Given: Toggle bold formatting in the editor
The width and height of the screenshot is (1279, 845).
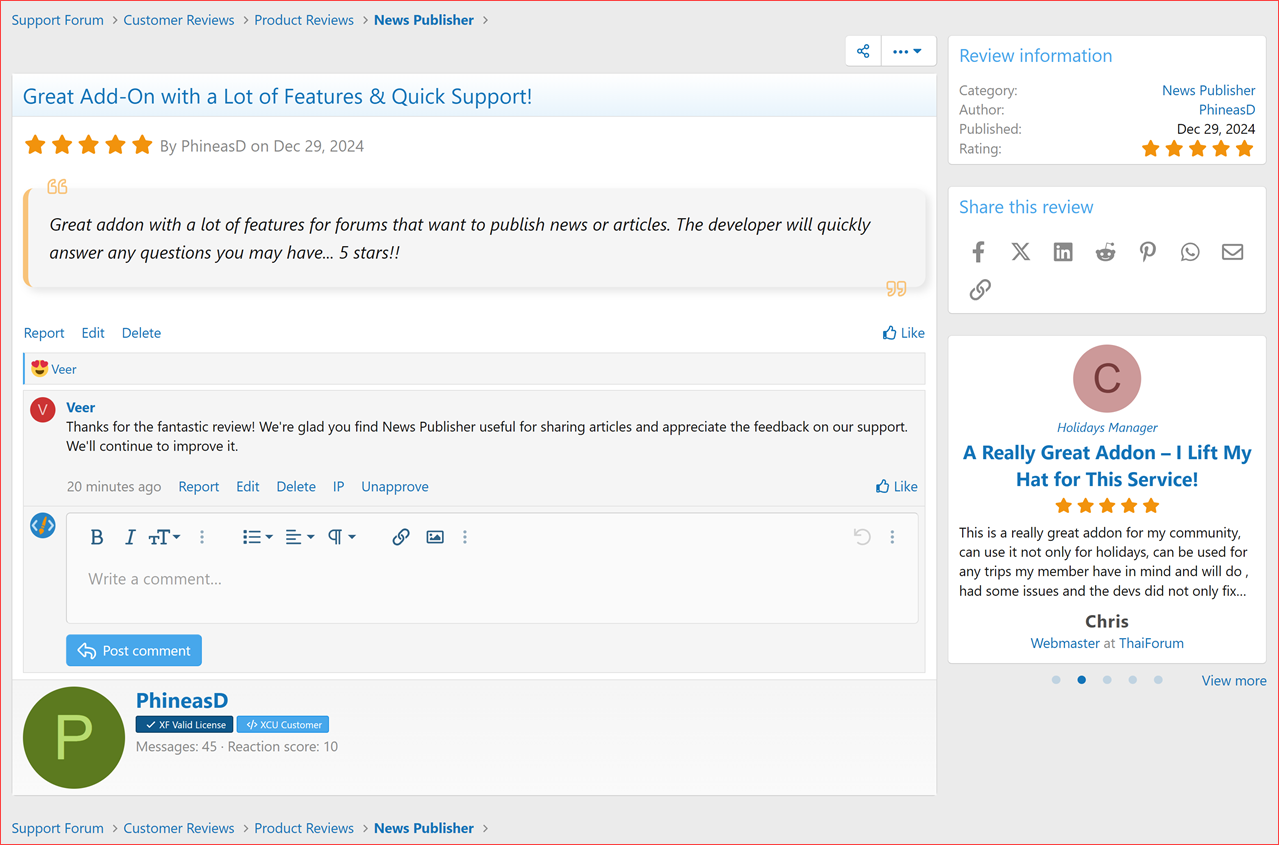Looking at the screenshot, I should tap(96, 537).
